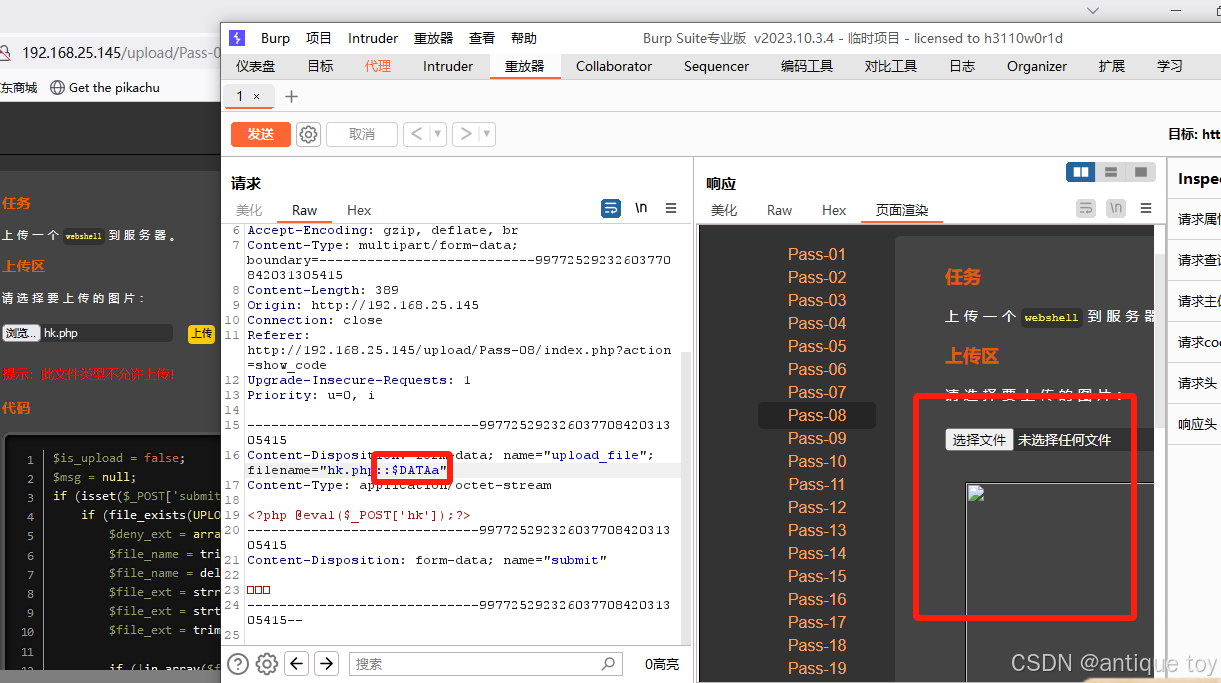This screenshot has width=1221, height=683.
Task: Click Pass-17 in rendered response list
Action: (817, 622)
